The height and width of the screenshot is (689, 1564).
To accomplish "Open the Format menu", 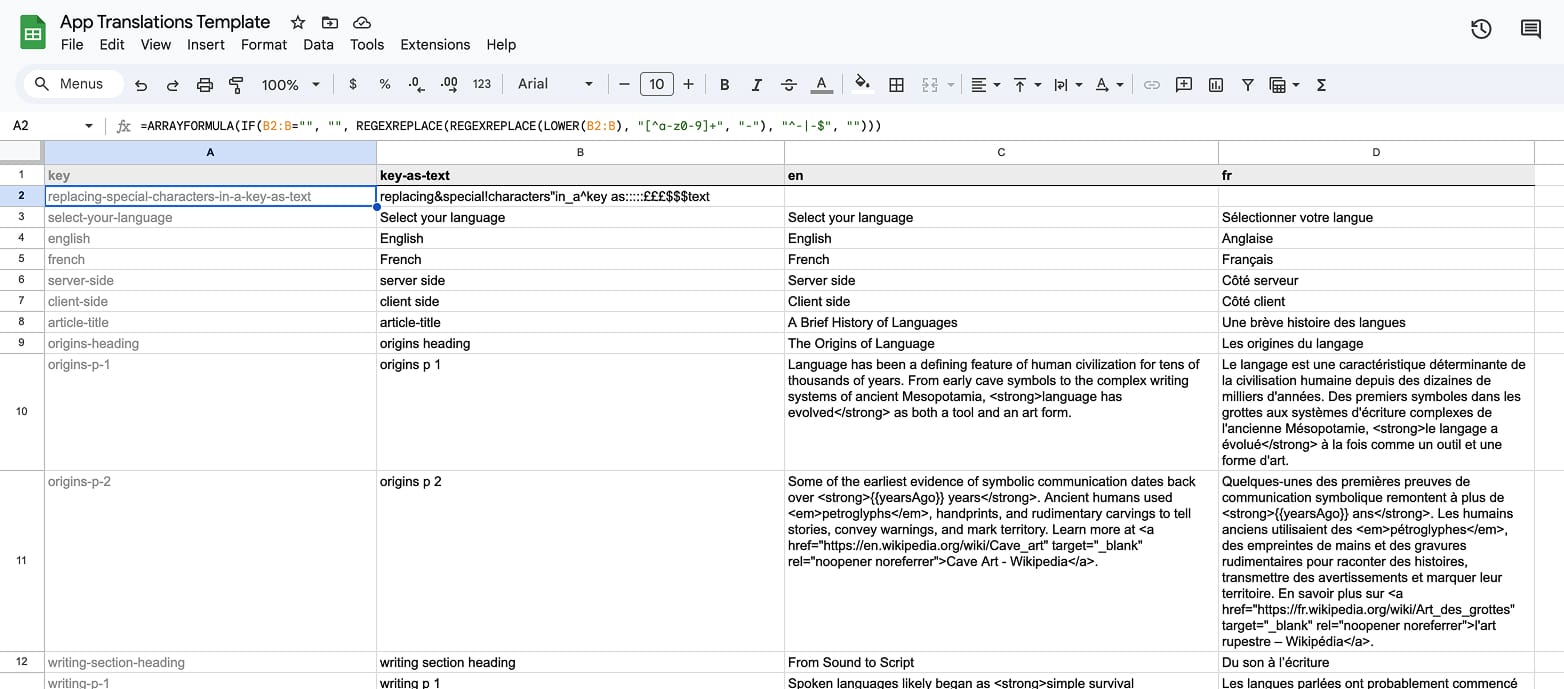I will 264,45.
